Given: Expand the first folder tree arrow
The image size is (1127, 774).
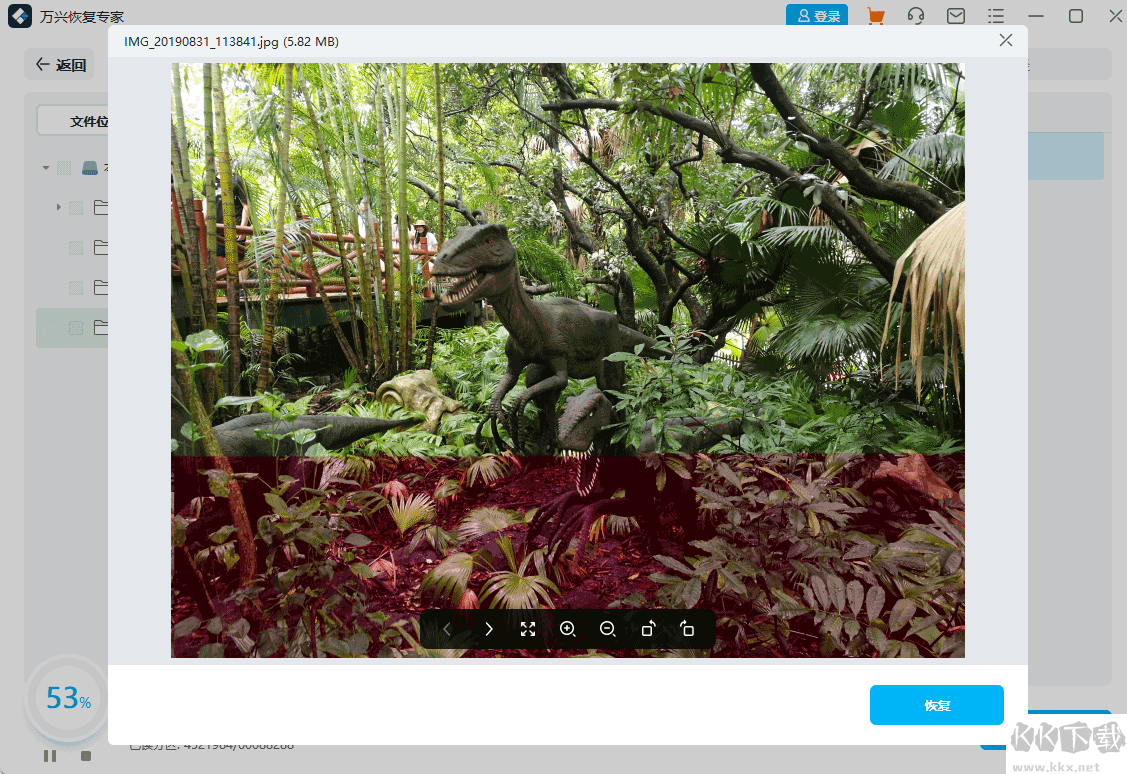Looking at the screenshot, I should point(58,207).
